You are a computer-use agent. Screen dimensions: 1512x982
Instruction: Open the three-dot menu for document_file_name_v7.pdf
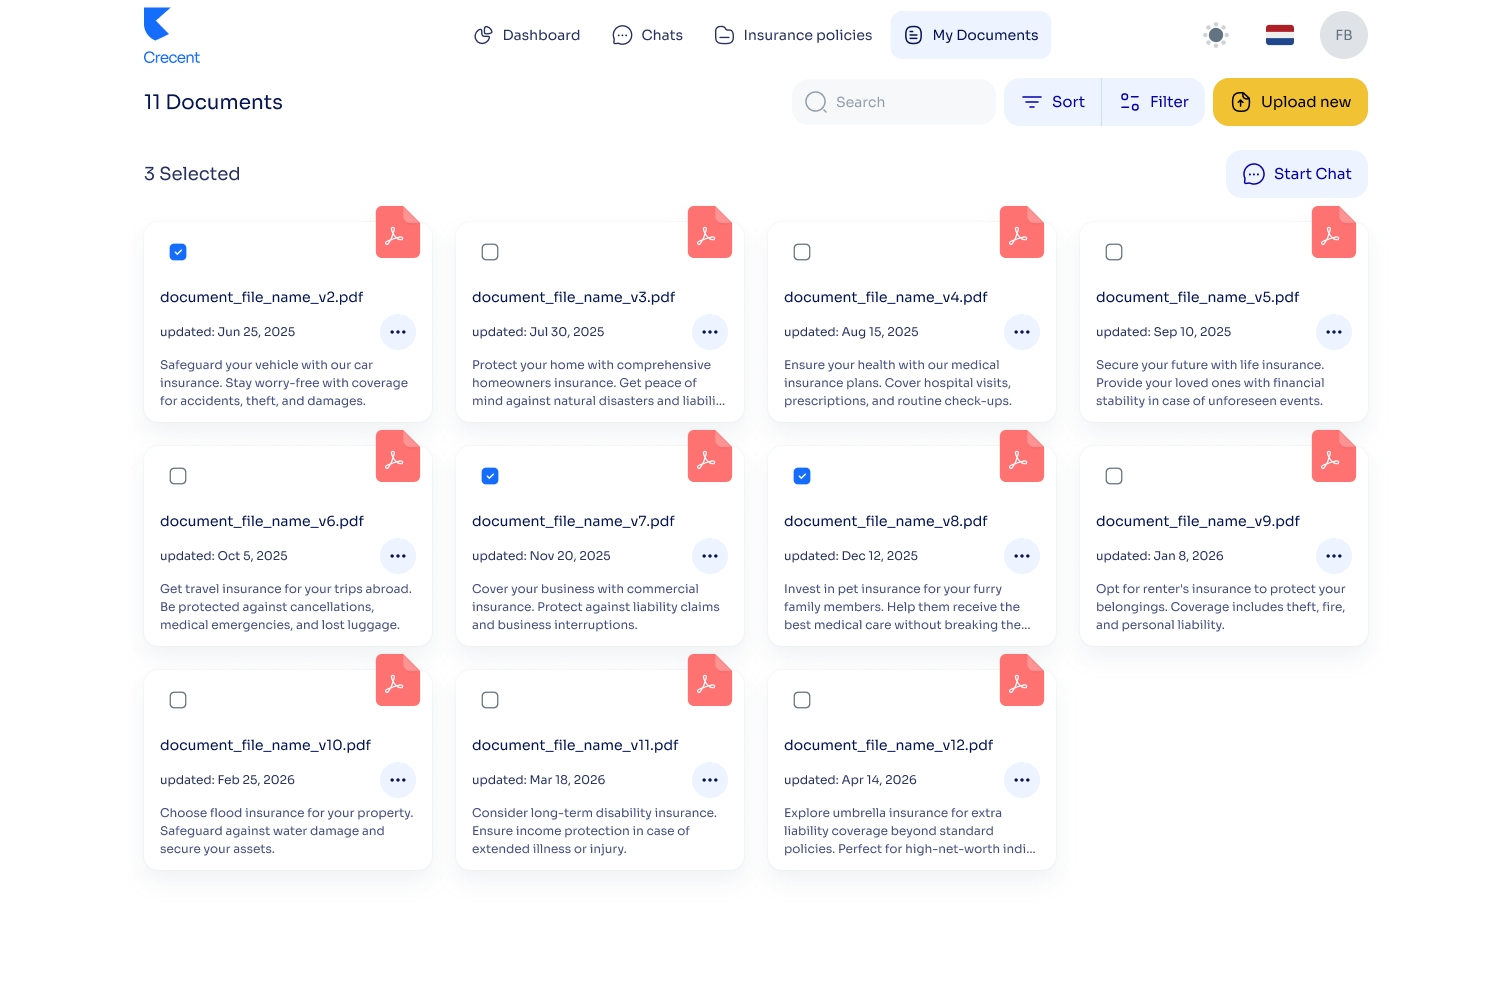710,556
